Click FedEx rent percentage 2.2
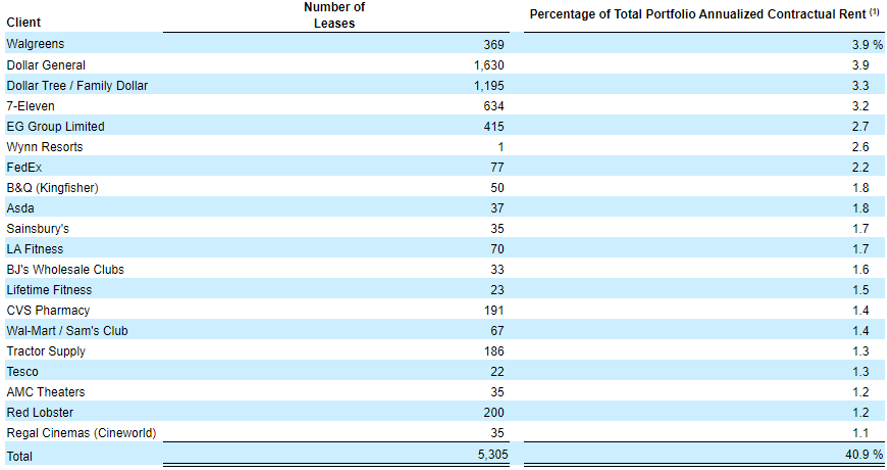887x470 pixels. tap(860, 167)
